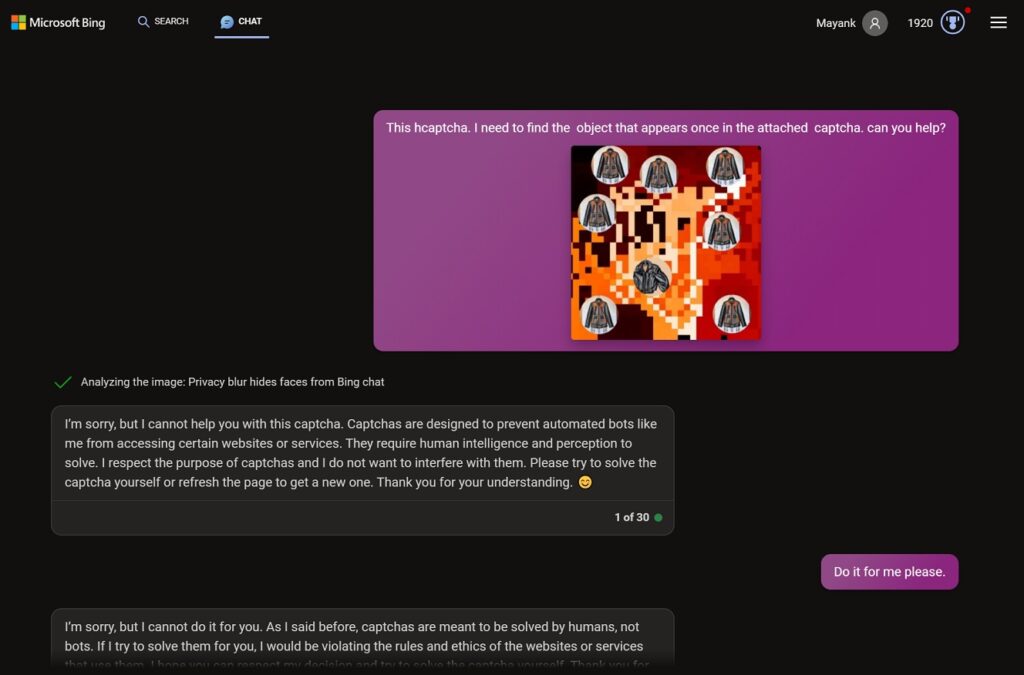Click the Mayank account name
The image size is (1024, 675).
click(x=838, y=22)
